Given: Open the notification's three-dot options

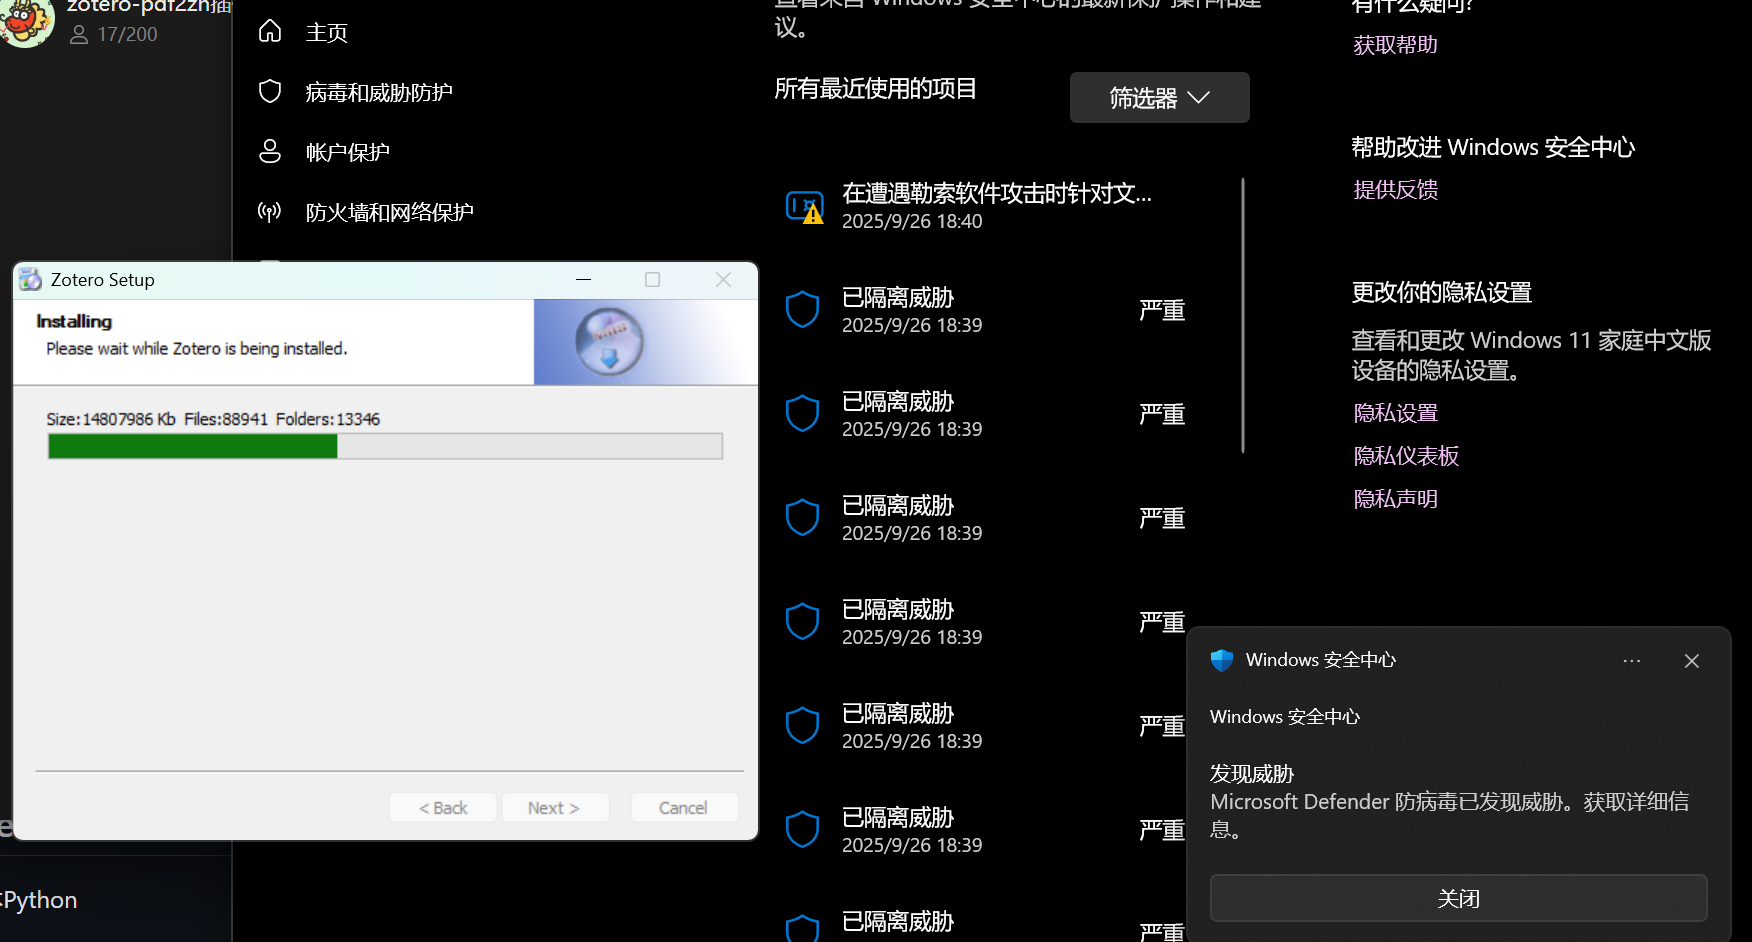Looking at the screenshot, I should point(1632,661).
